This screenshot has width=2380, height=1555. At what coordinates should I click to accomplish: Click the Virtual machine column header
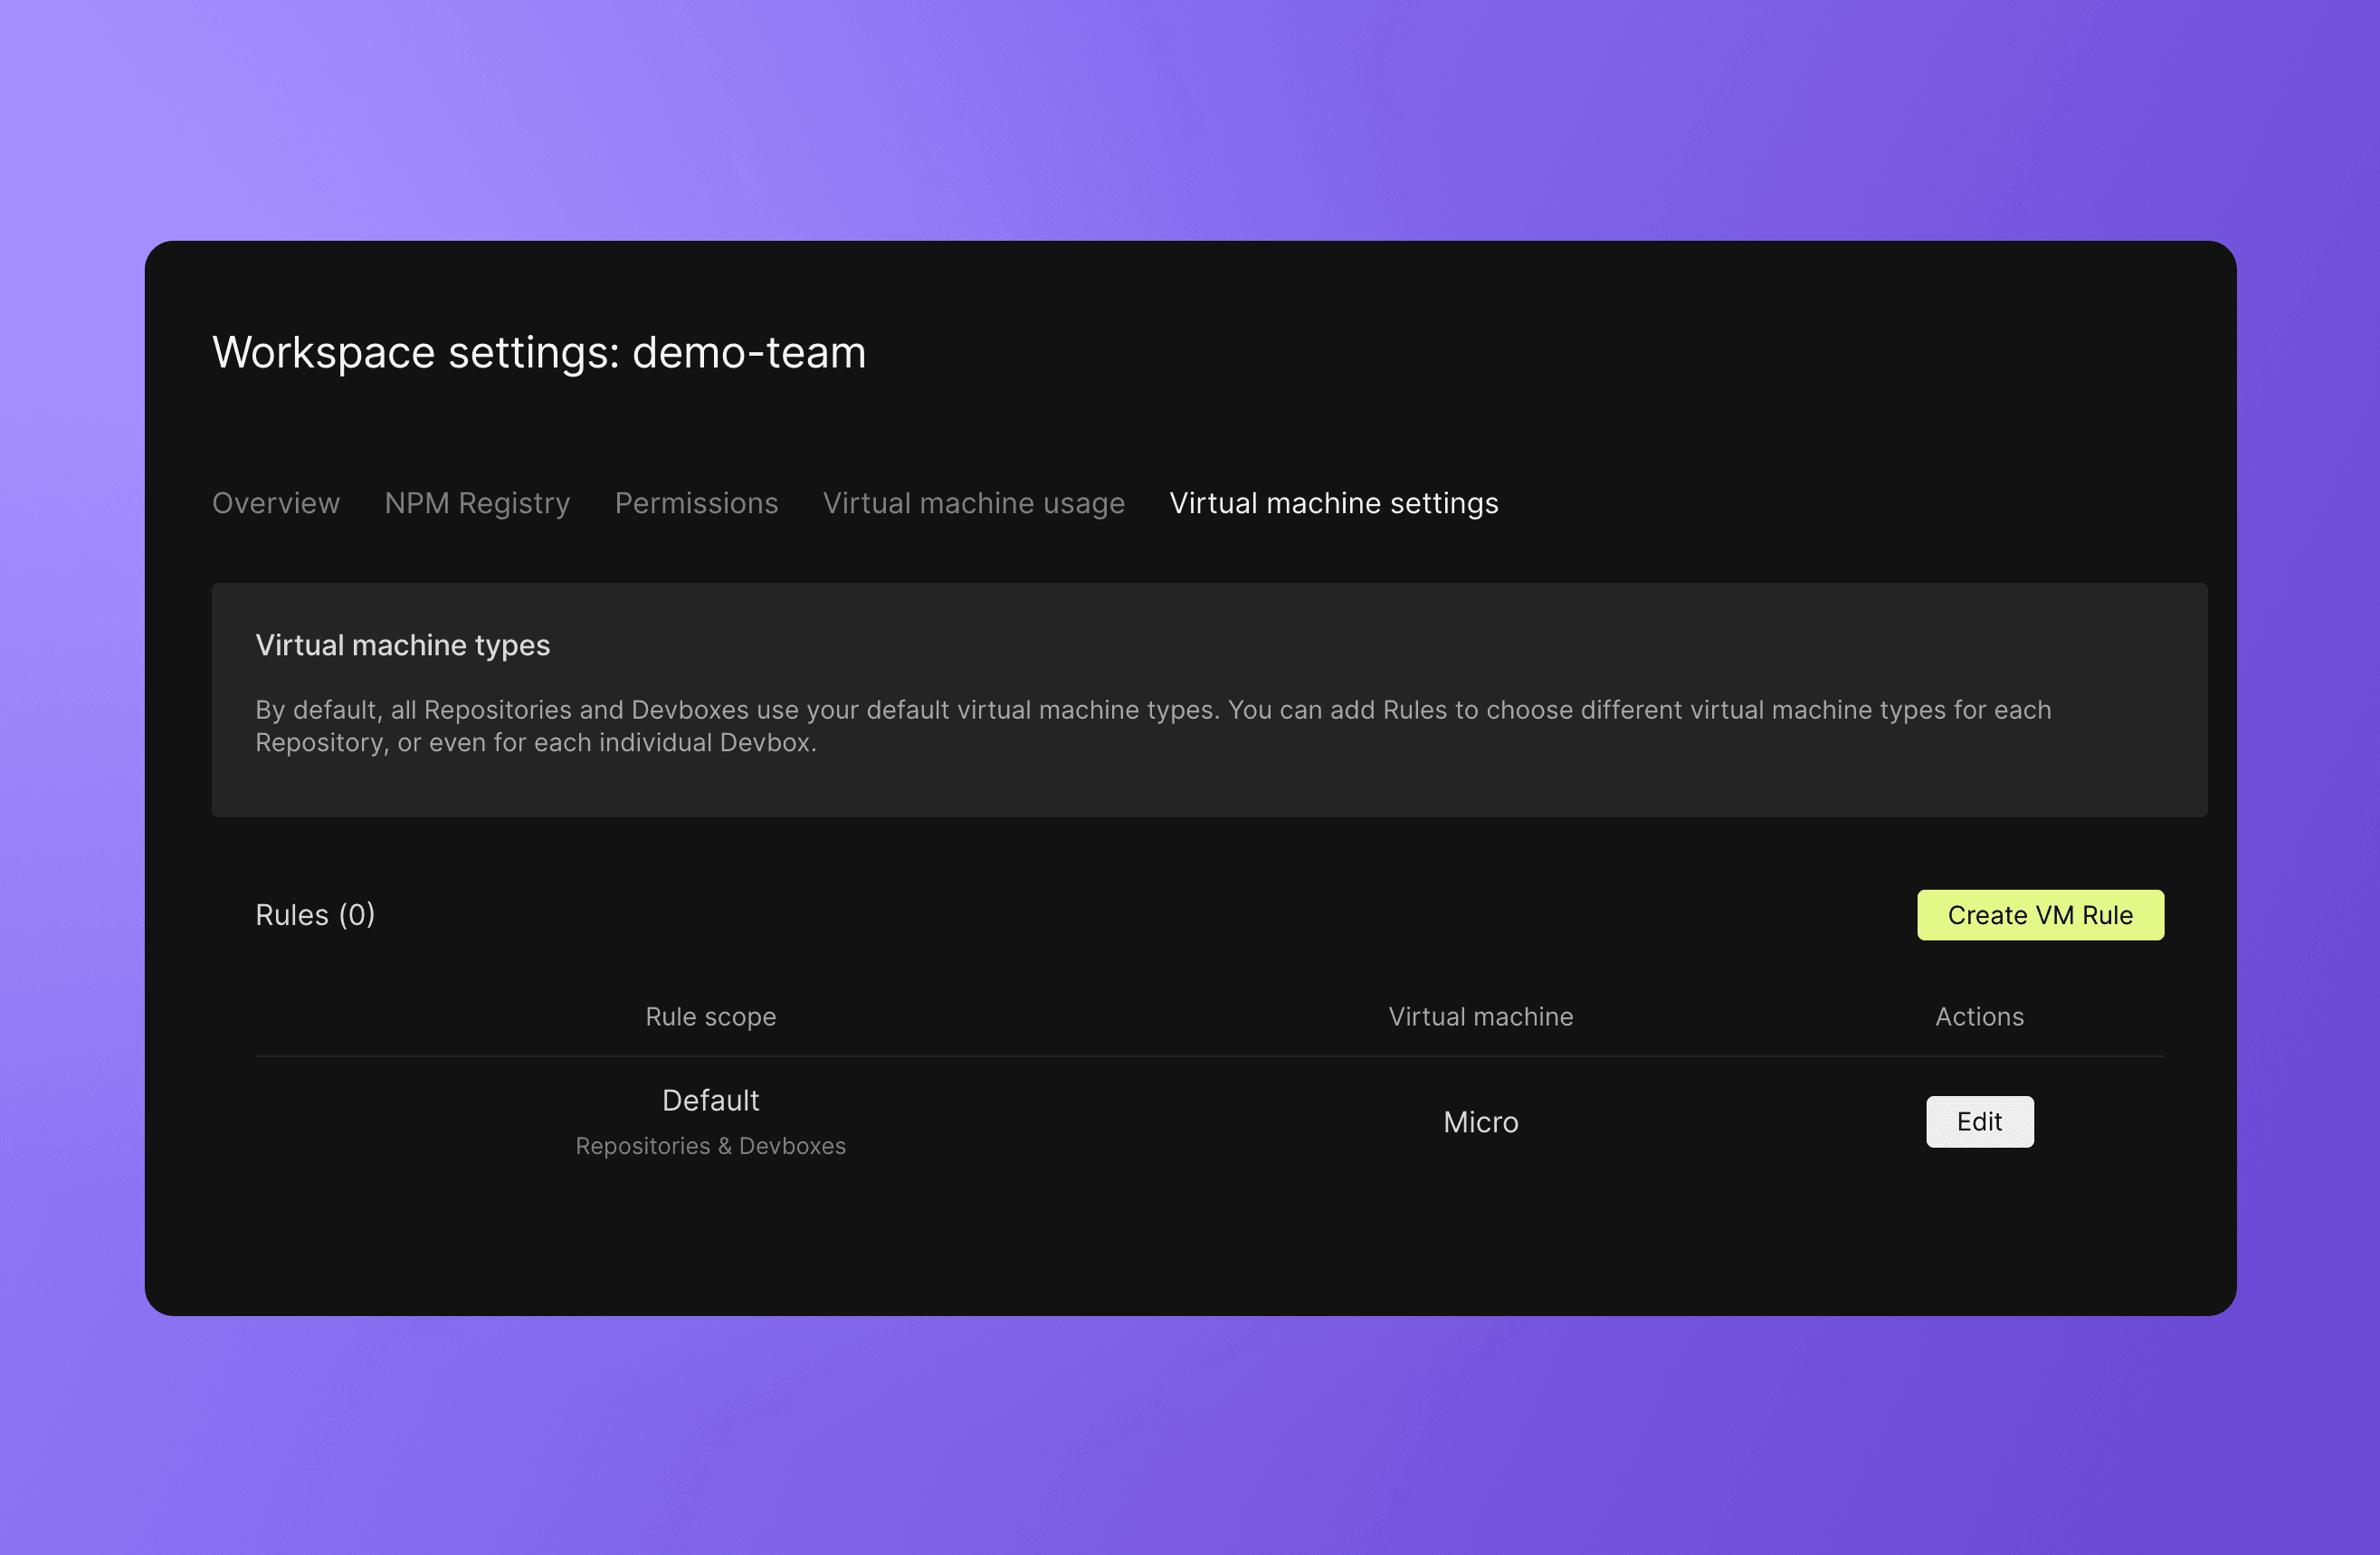click(x=1480, y=1016)
